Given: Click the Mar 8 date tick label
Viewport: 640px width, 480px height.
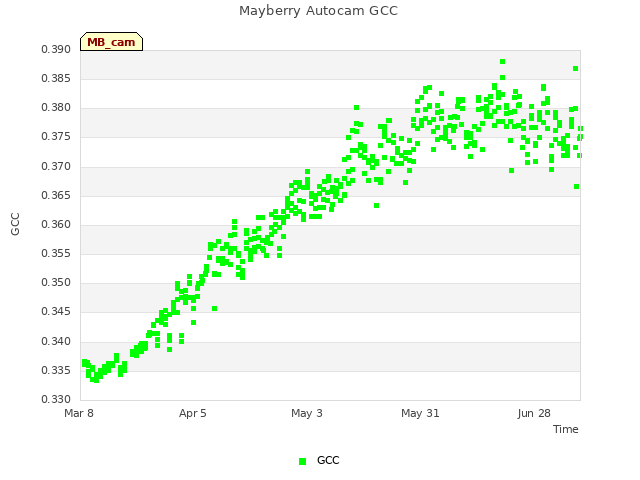Looking at the screenshot, I should click(x=79, y=413).
